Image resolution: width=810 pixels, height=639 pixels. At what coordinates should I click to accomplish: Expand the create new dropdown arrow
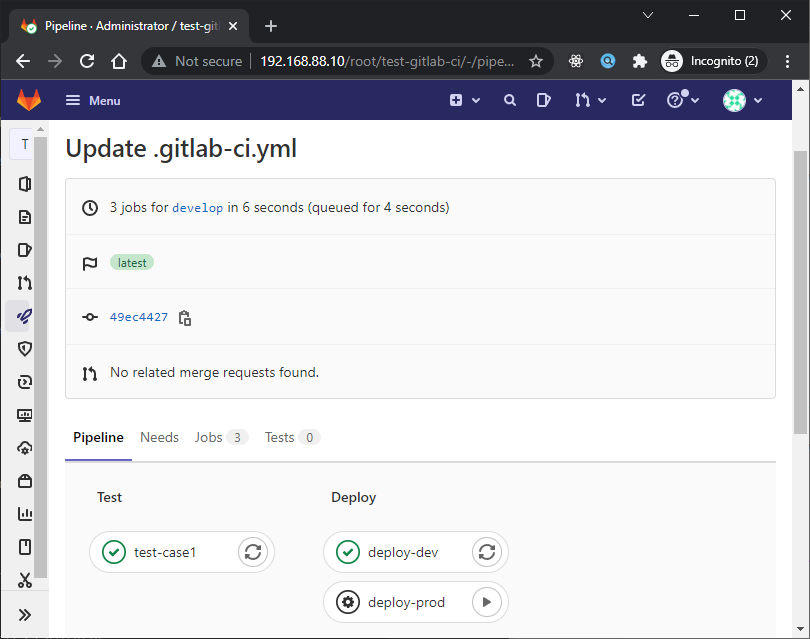476,101
